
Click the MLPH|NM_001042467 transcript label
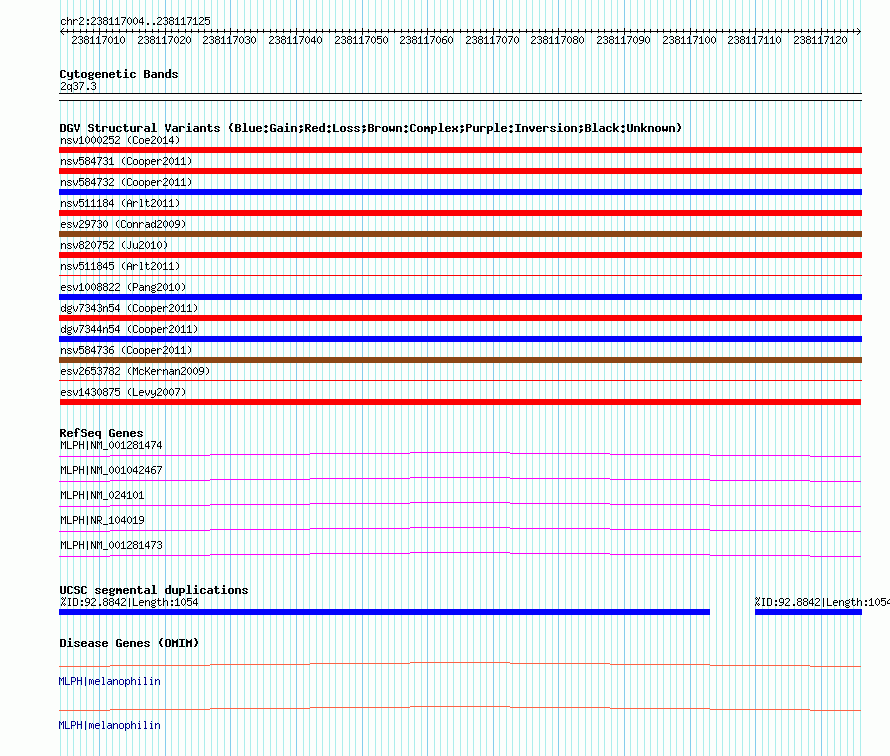(x=111, y=471)
